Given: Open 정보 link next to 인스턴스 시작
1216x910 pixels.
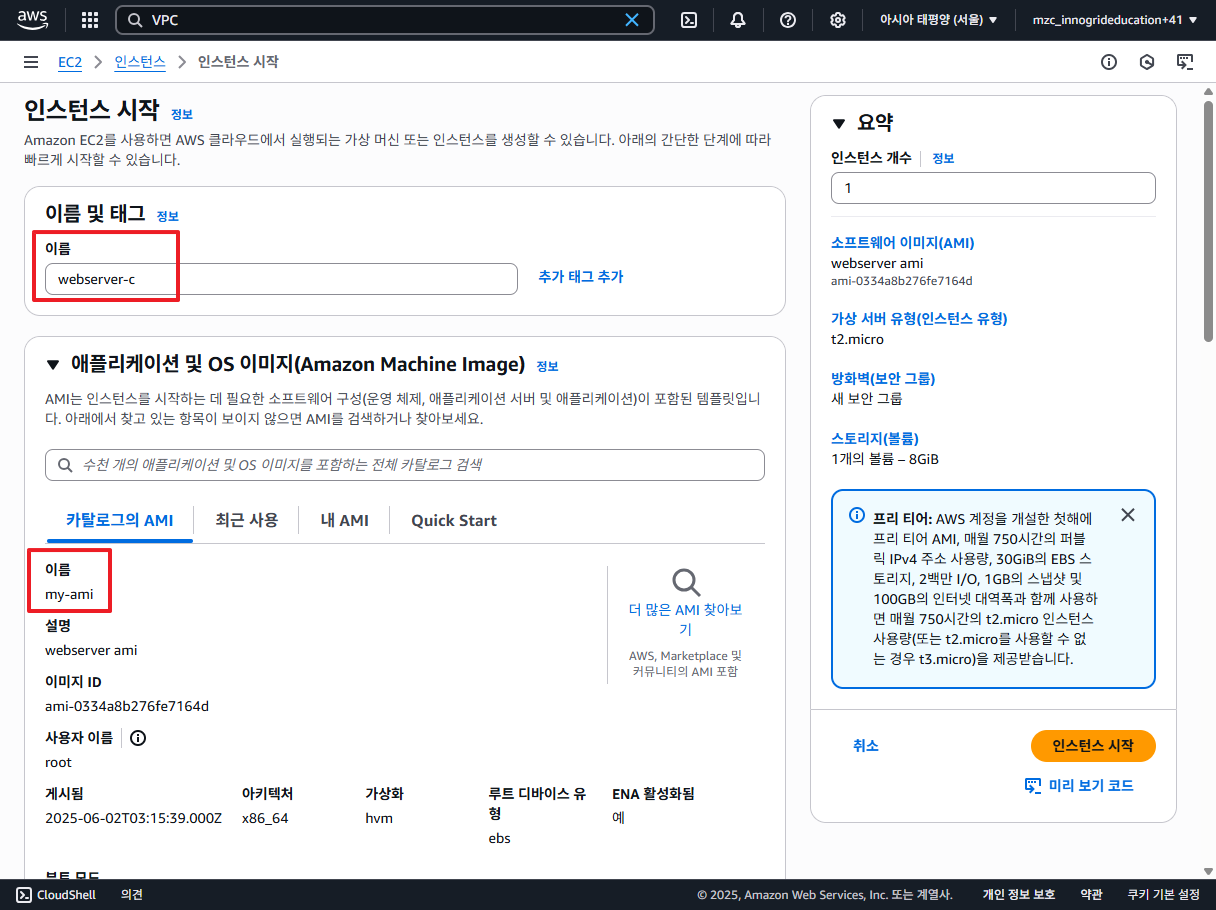Looking at the screenshot, I should [182, 114].
